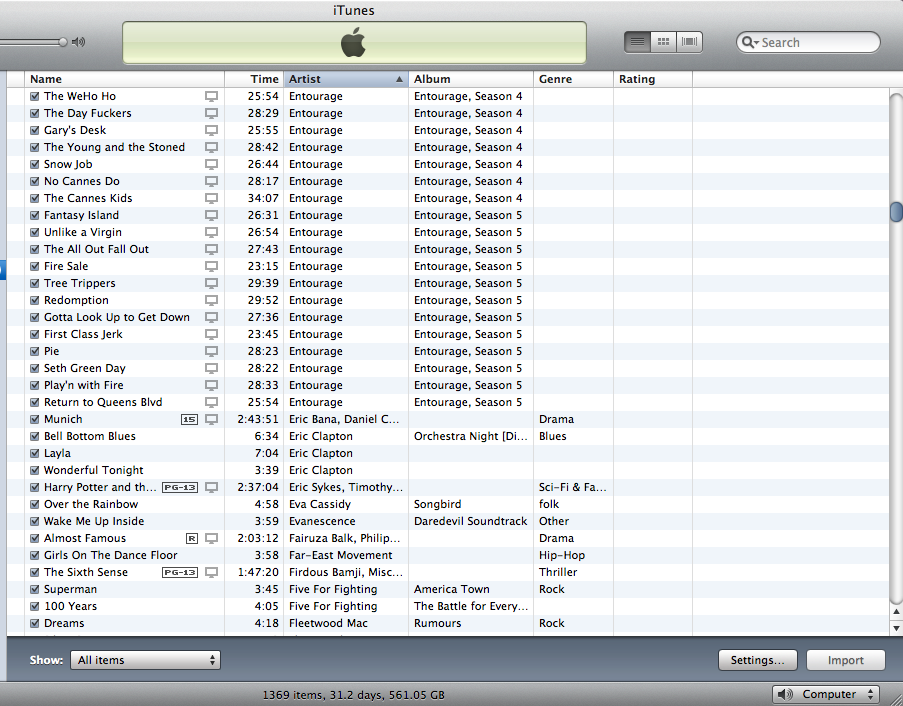Uncheck No Cannes Do checkbox
903x706 pixels.
coord(35,181)
